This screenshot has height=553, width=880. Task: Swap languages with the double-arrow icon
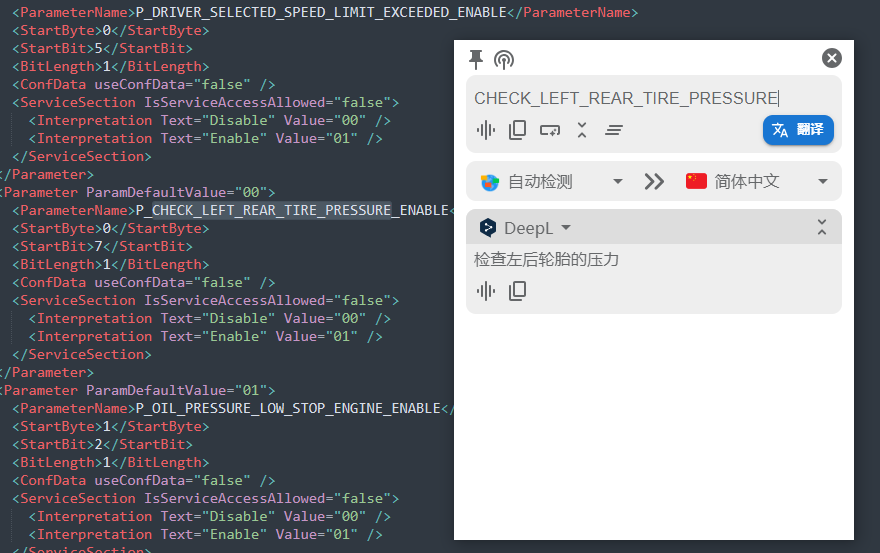(654, 181)
